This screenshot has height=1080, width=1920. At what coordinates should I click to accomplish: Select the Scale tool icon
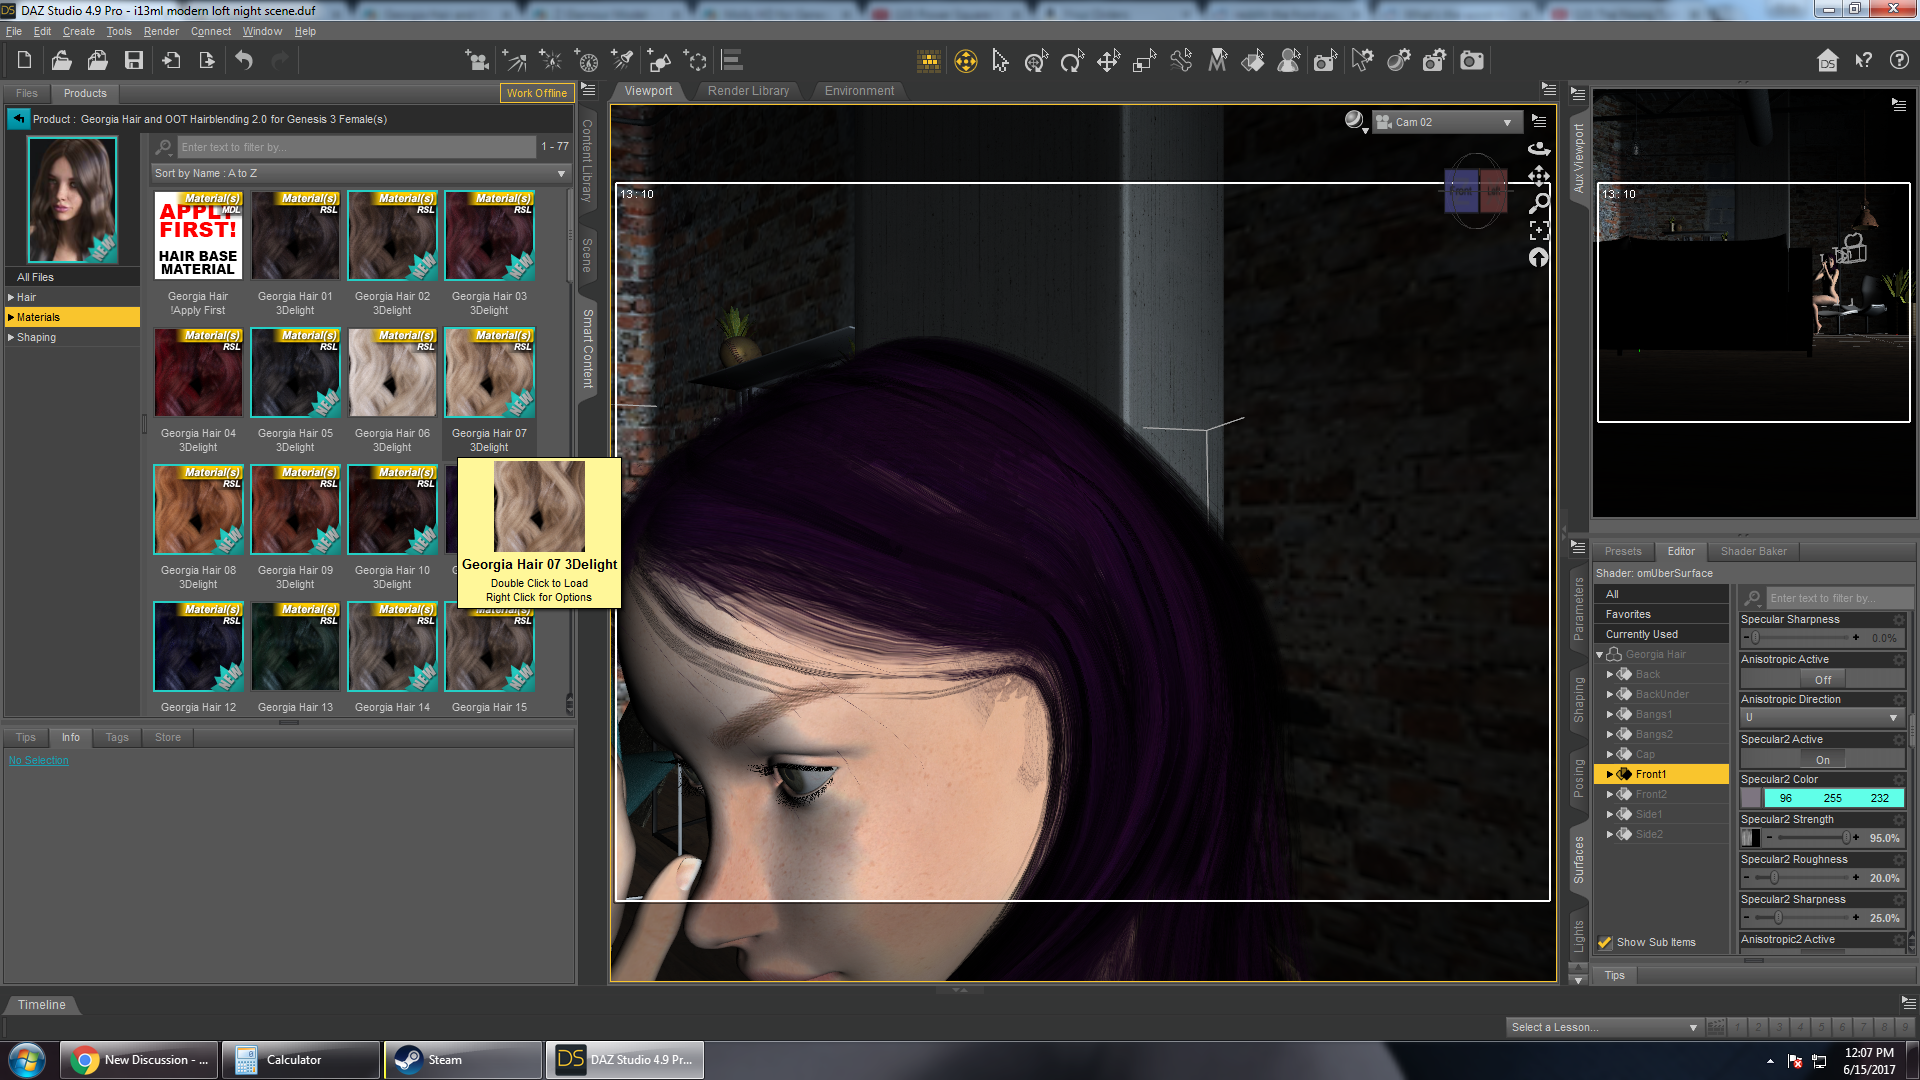click(1144, 61)
